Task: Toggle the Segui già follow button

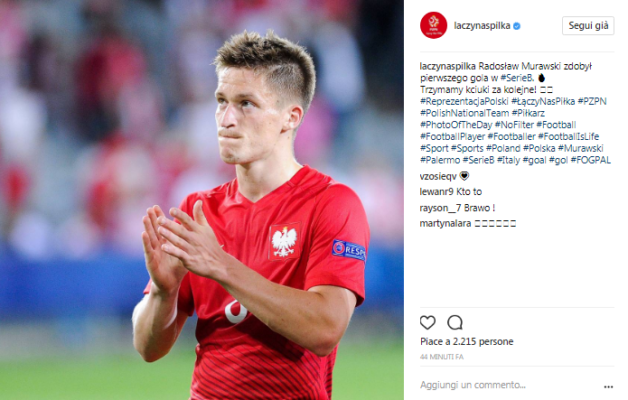Action: coord(588,26)
